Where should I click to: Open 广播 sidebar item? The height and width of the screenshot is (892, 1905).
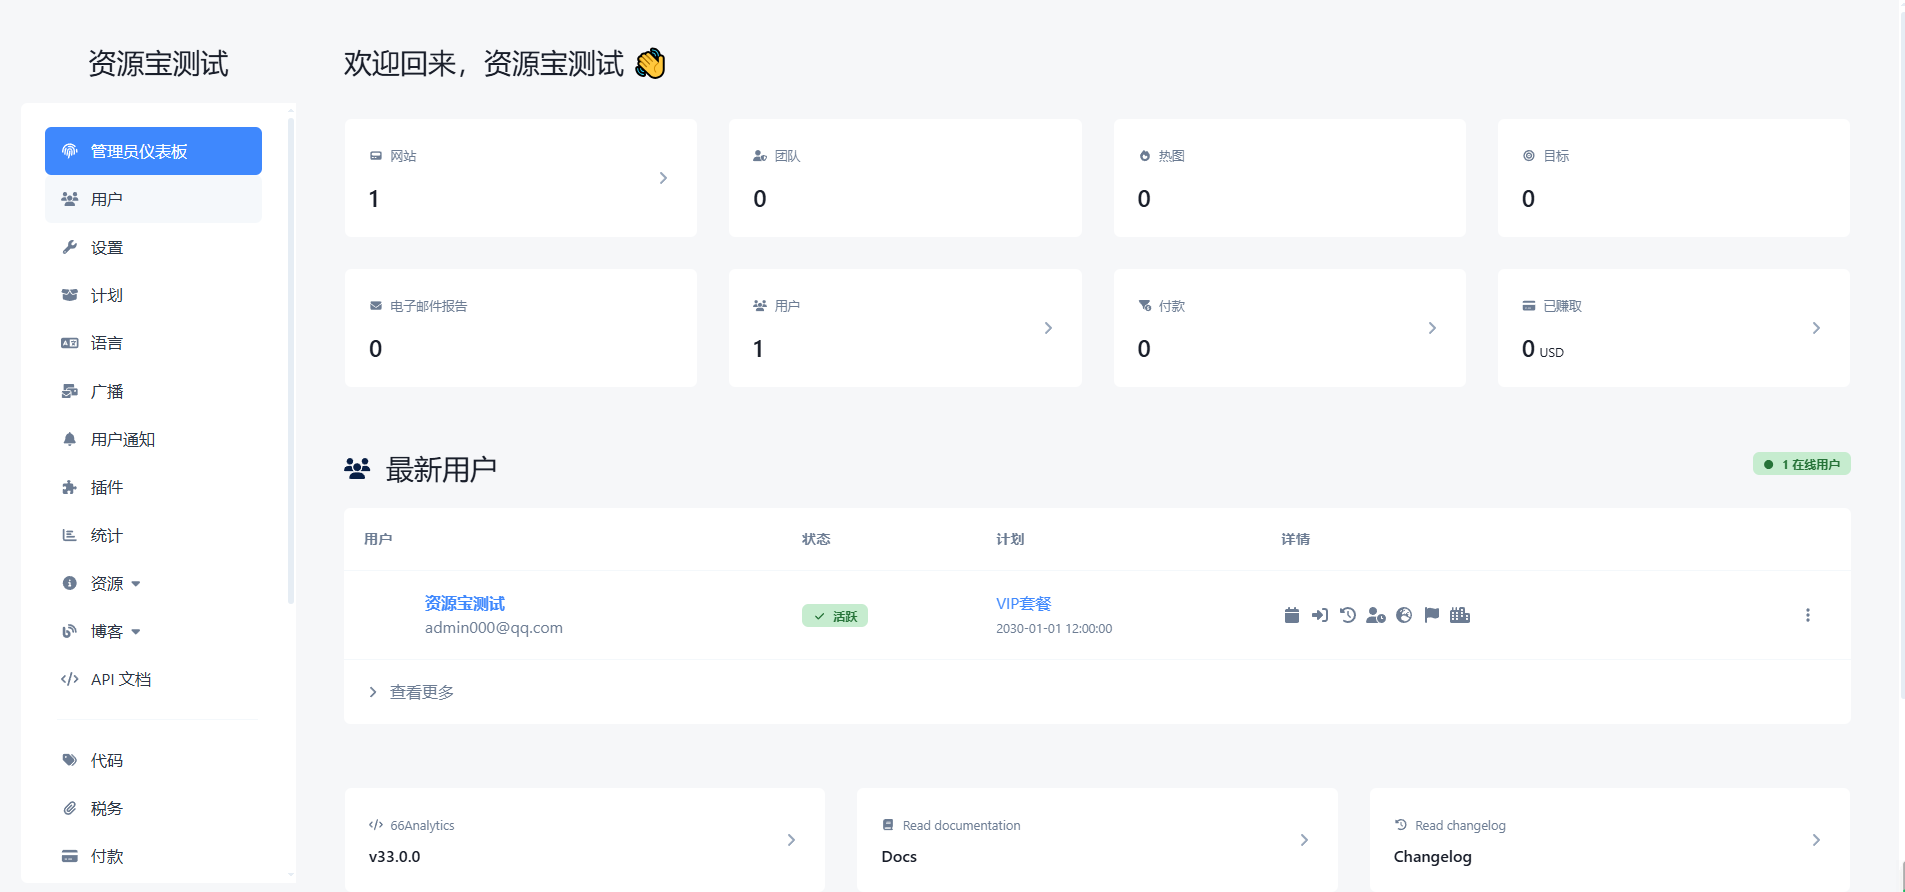pos(153,391)
